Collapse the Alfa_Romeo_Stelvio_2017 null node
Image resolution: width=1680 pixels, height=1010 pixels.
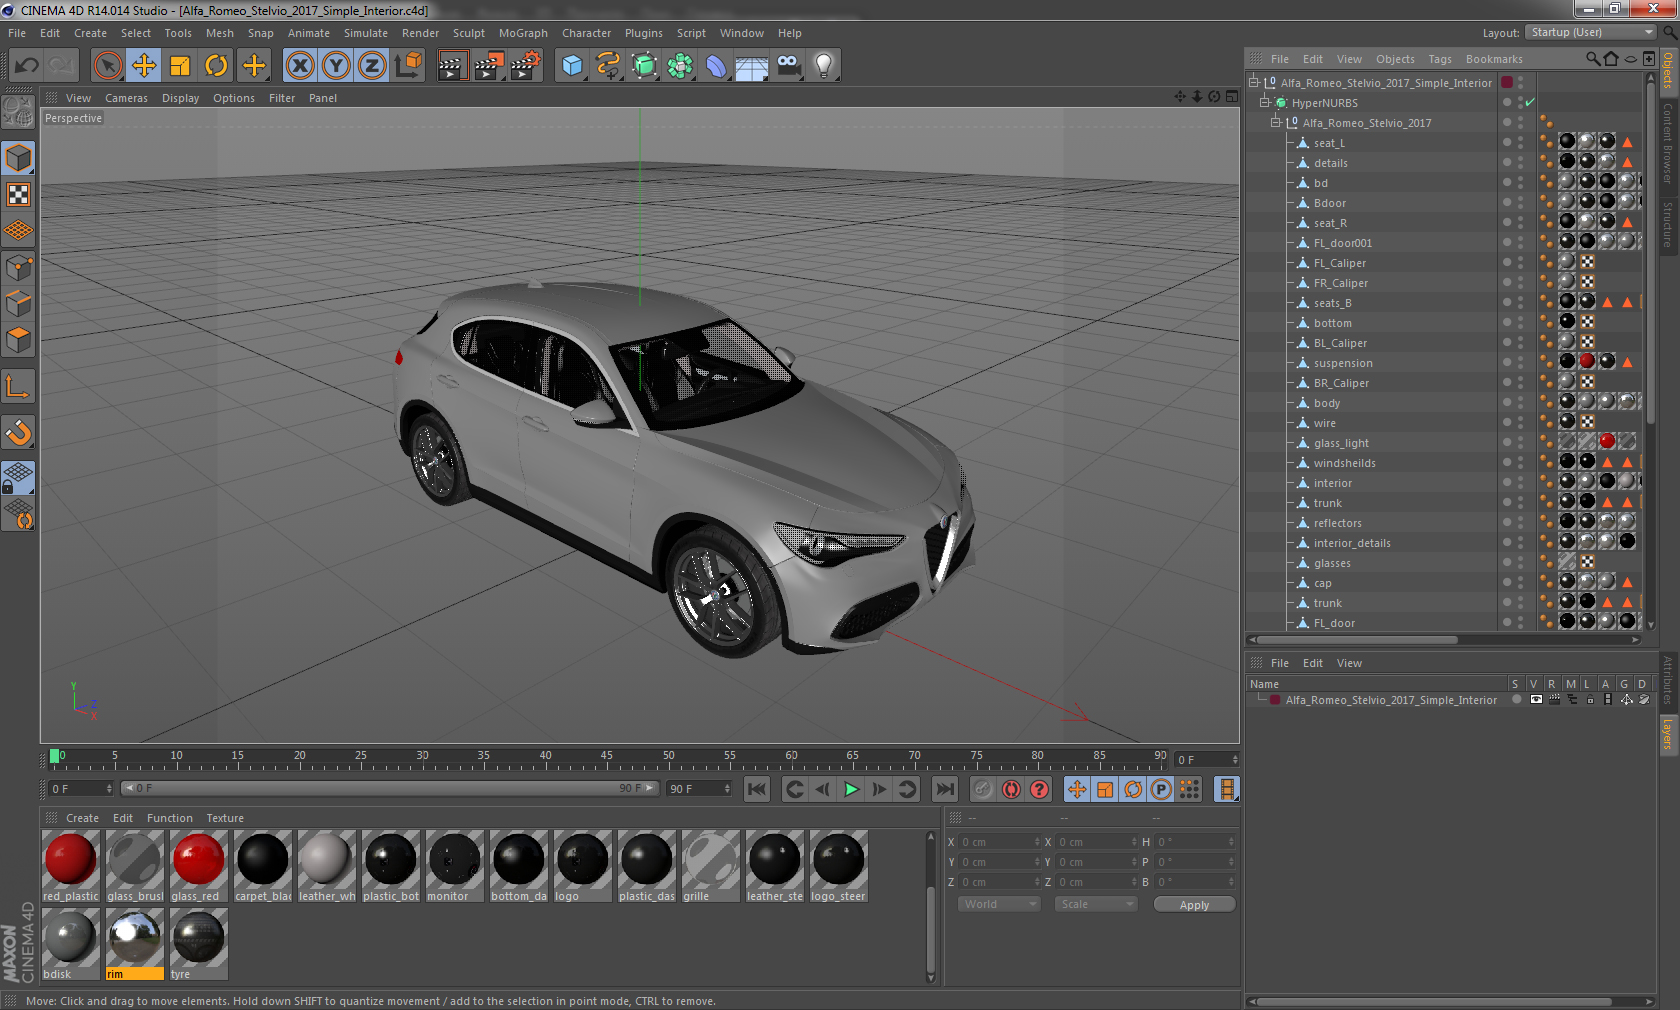(1275, 123)
